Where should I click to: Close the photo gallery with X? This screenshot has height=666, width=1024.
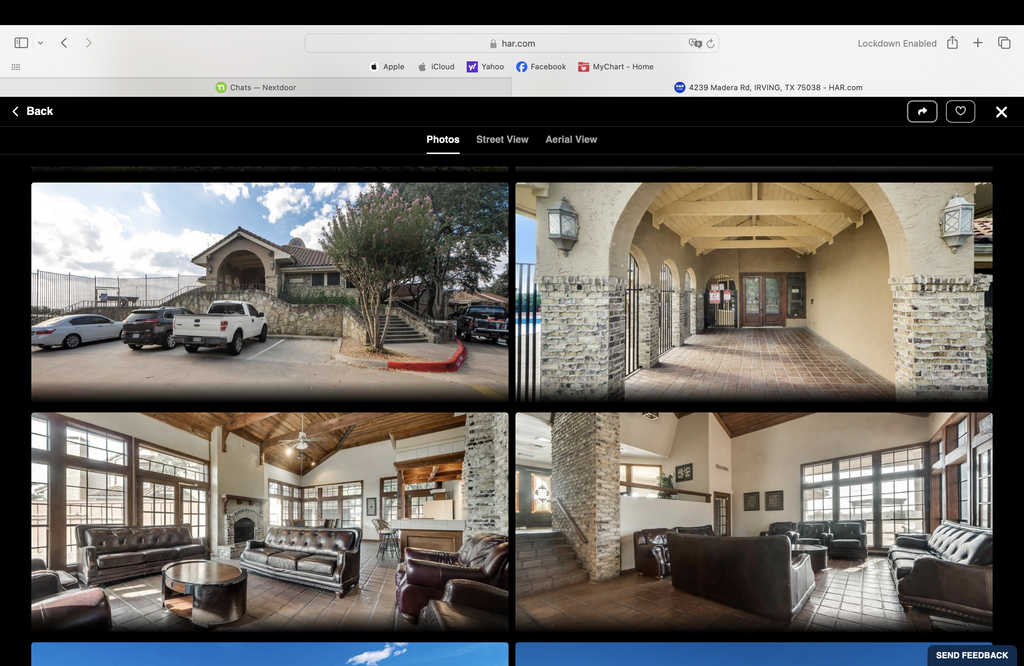coord(1001,112)
